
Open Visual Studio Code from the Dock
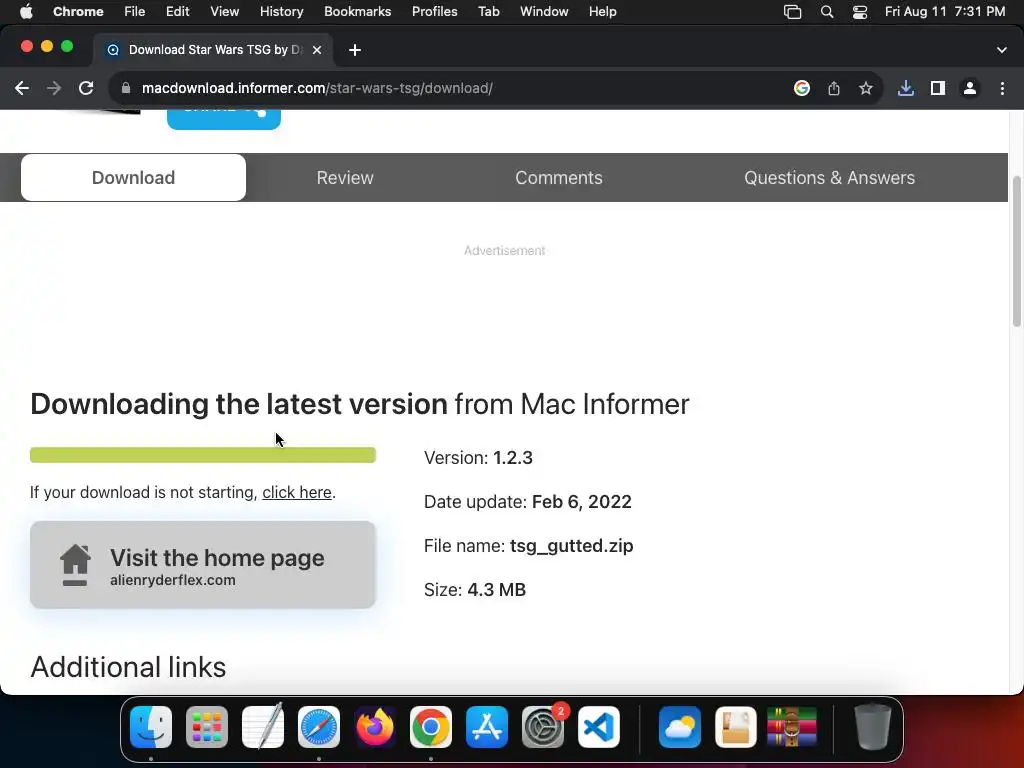pyautogui.click(x=599, y=727)
